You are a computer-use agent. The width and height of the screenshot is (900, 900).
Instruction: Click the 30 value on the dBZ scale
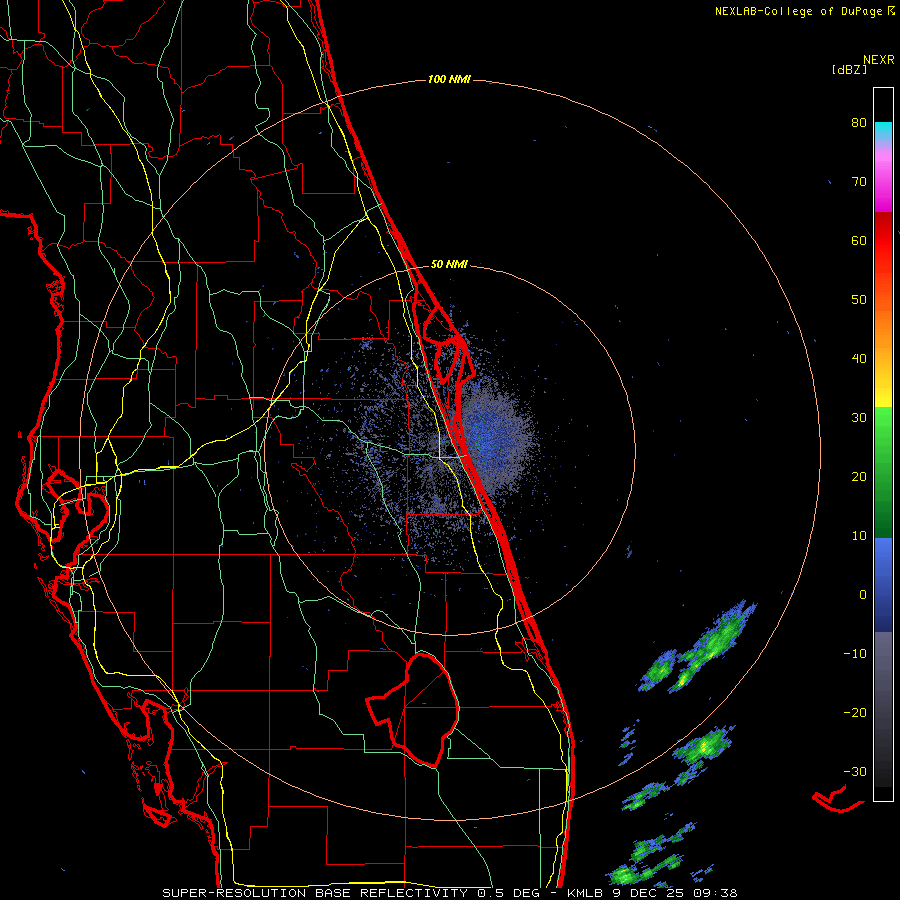(x=859, y=418)
